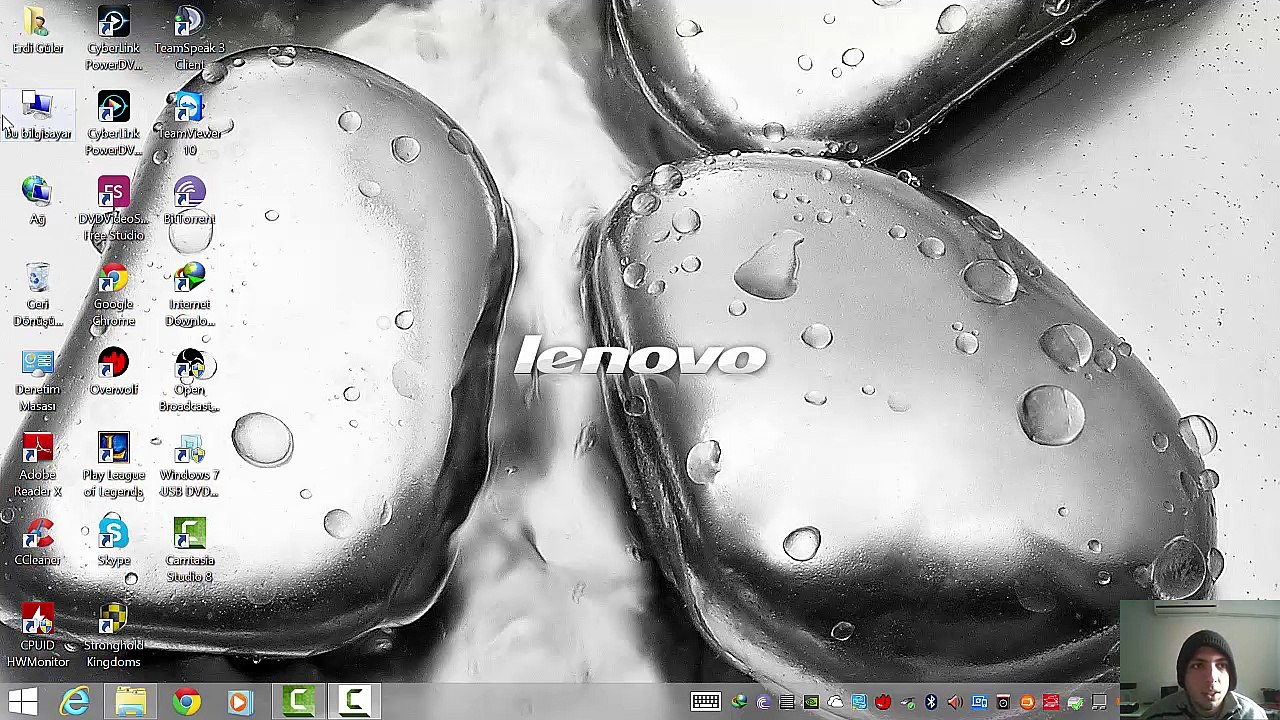The width and height of the screenshot is (1280, 720).
Task: Click the red Overwolf tray icon
Action: tap(883, 702)
